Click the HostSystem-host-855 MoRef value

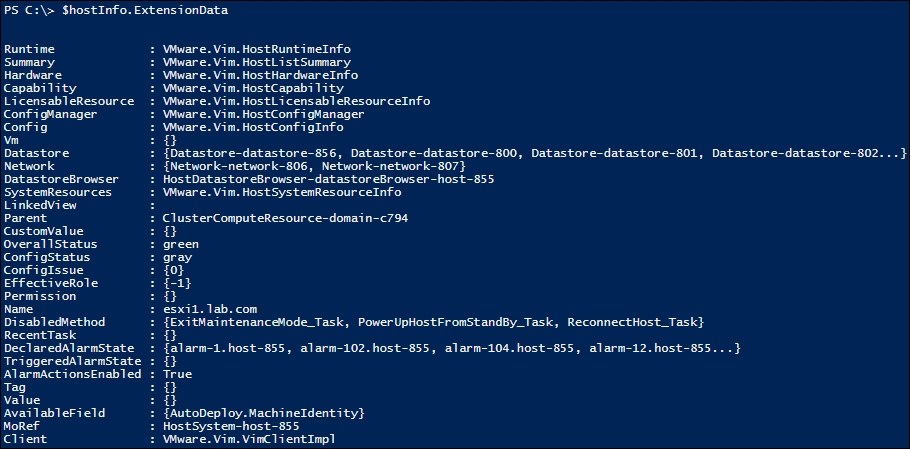[x=232, y=426]
